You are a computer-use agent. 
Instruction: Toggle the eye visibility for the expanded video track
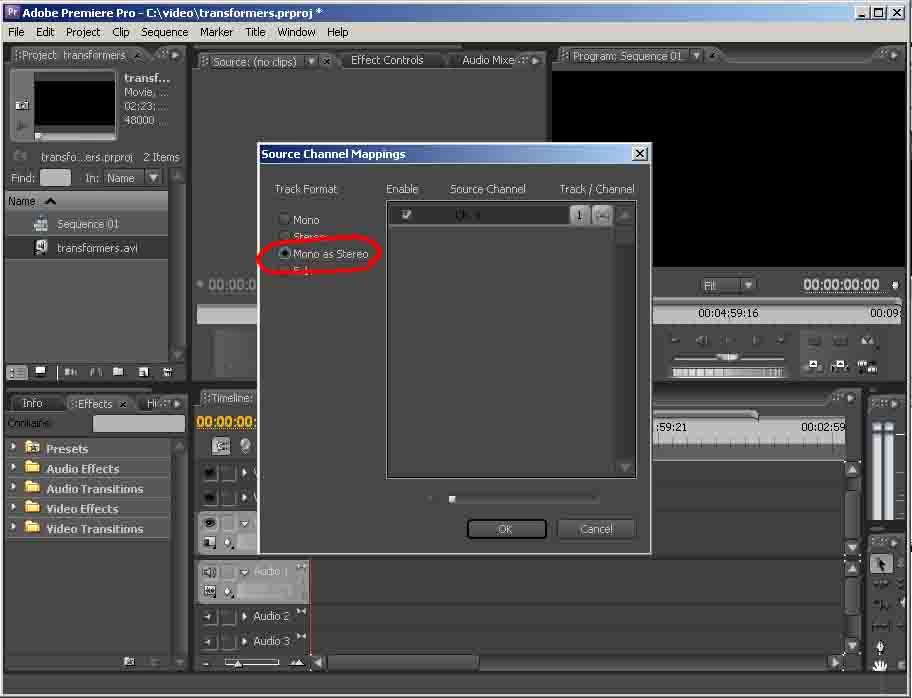(209, 523)
